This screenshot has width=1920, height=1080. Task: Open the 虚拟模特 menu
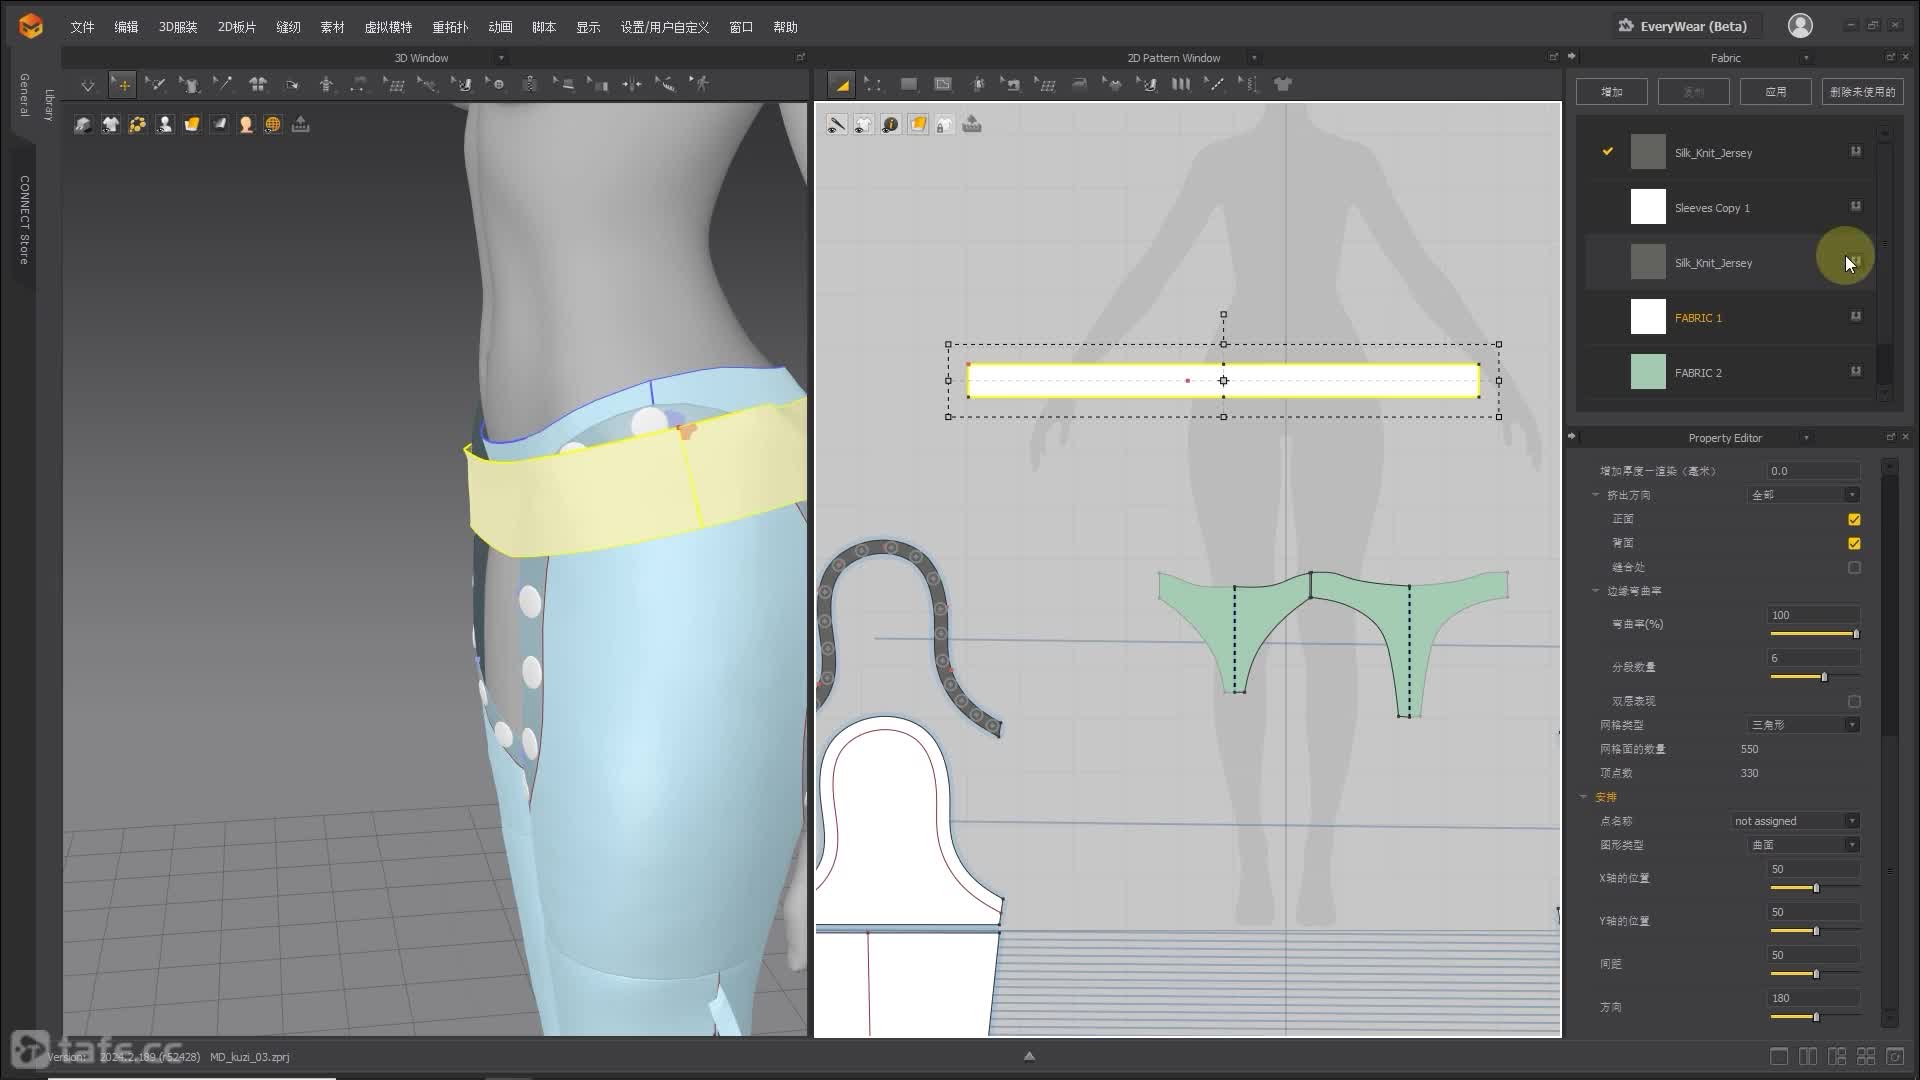coord(388,27)
